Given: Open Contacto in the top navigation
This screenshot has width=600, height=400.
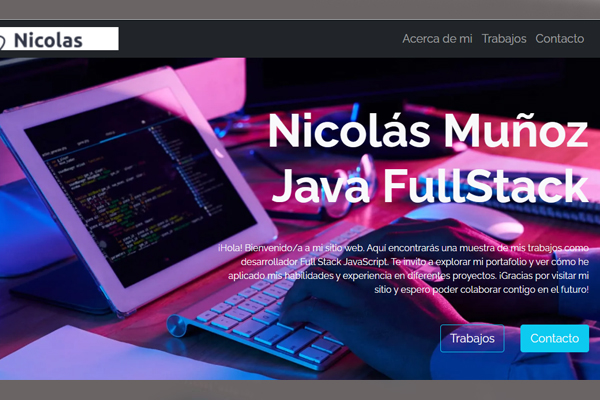Looking at the screenshot, I should [x=559, y=39].
